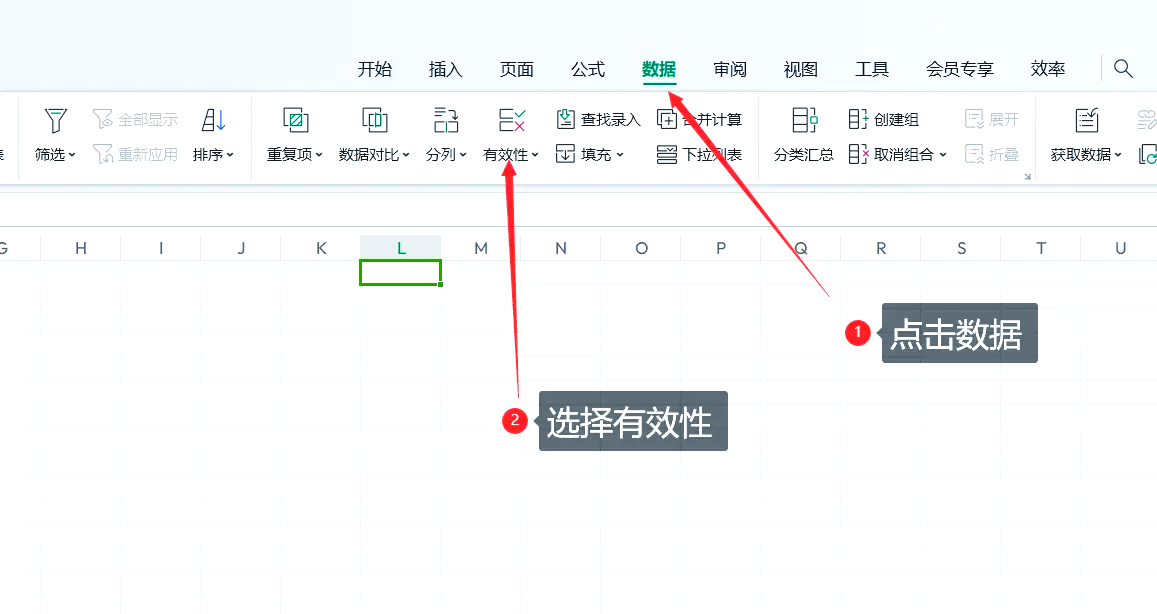
Task: Switch to the 审阅 tab
Action: point(730,69)
